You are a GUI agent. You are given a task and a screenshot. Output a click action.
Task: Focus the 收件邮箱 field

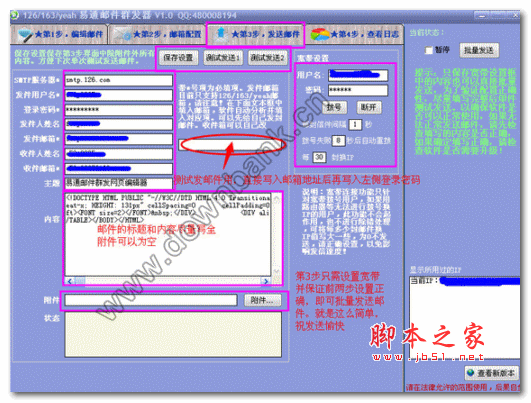click(x=119, y=169)
